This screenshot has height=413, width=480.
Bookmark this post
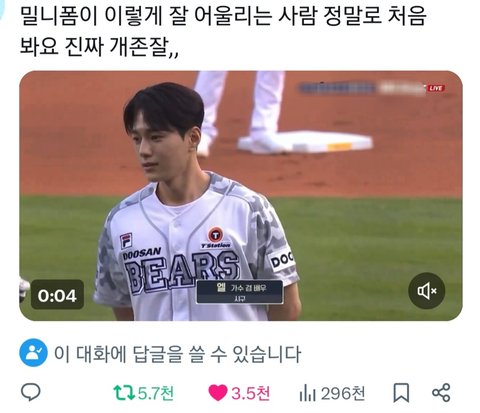tap(401, 393)
